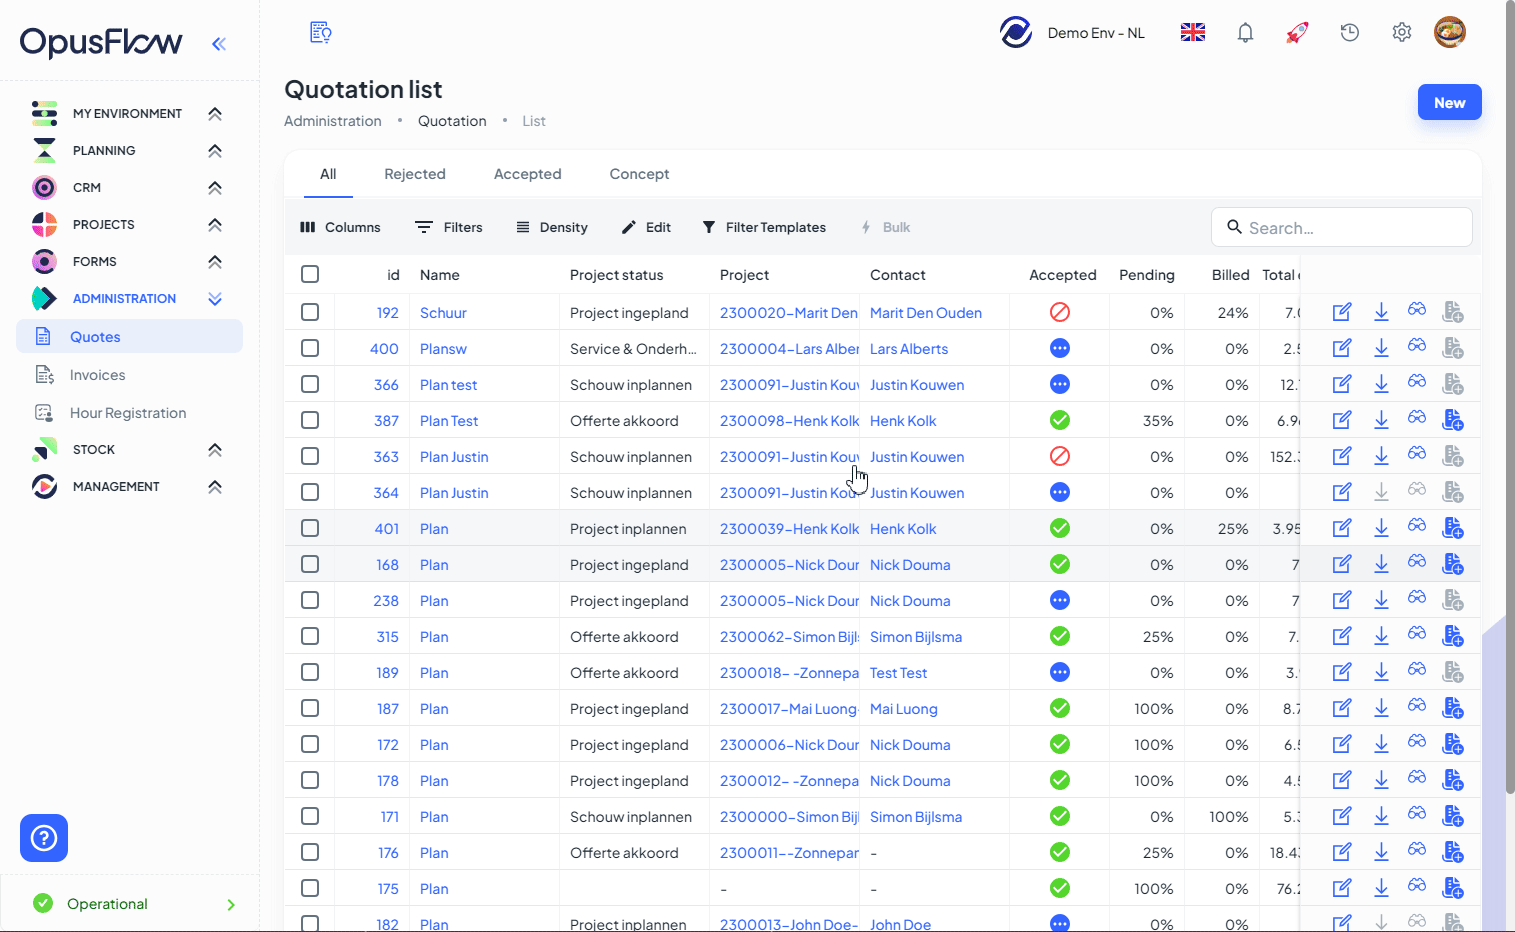Screen dimensions: 1515x932
Task: Click binoculars preview icon for quote 387
Action: (x=1417, y=420)
